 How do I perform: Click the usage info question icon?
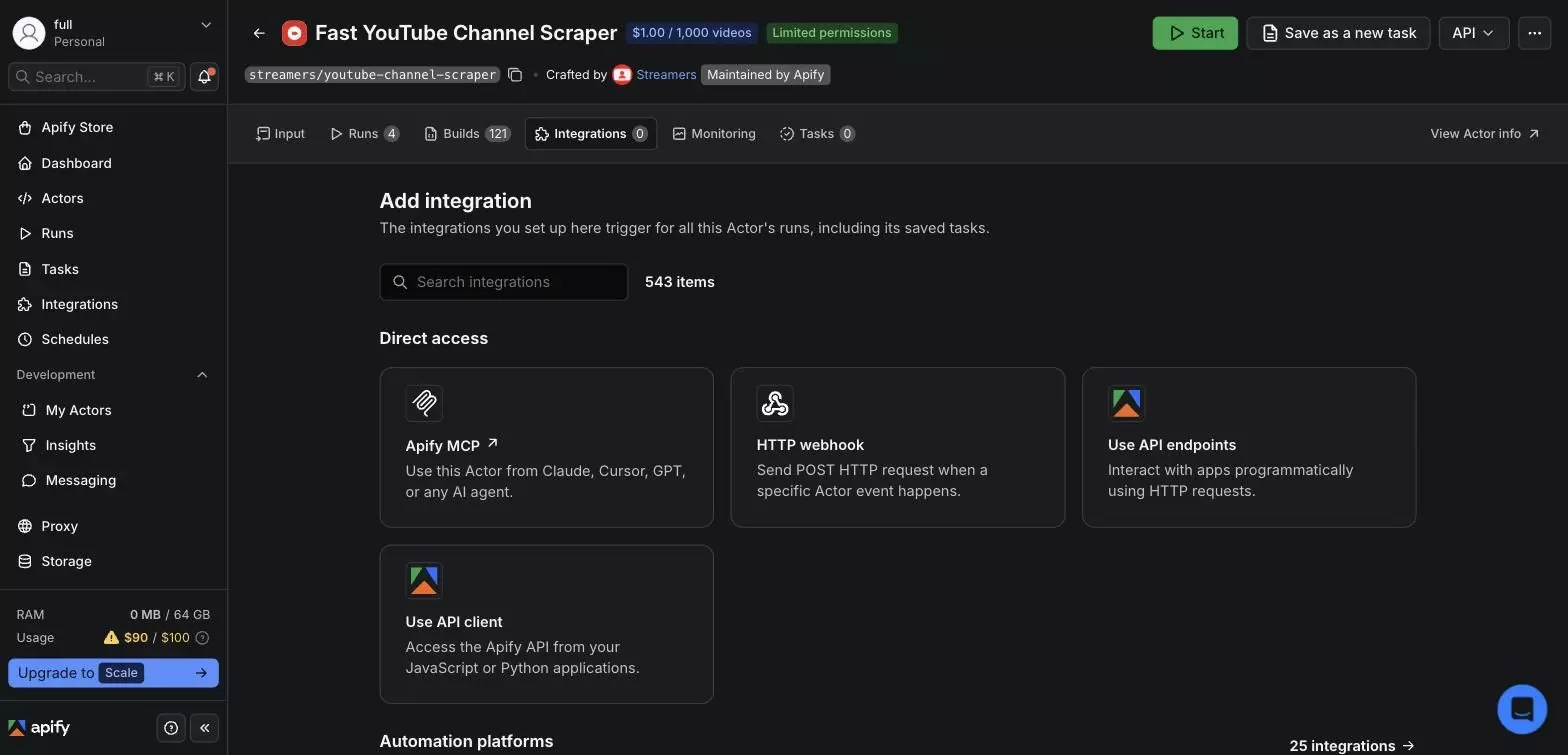tap(203, 638)
